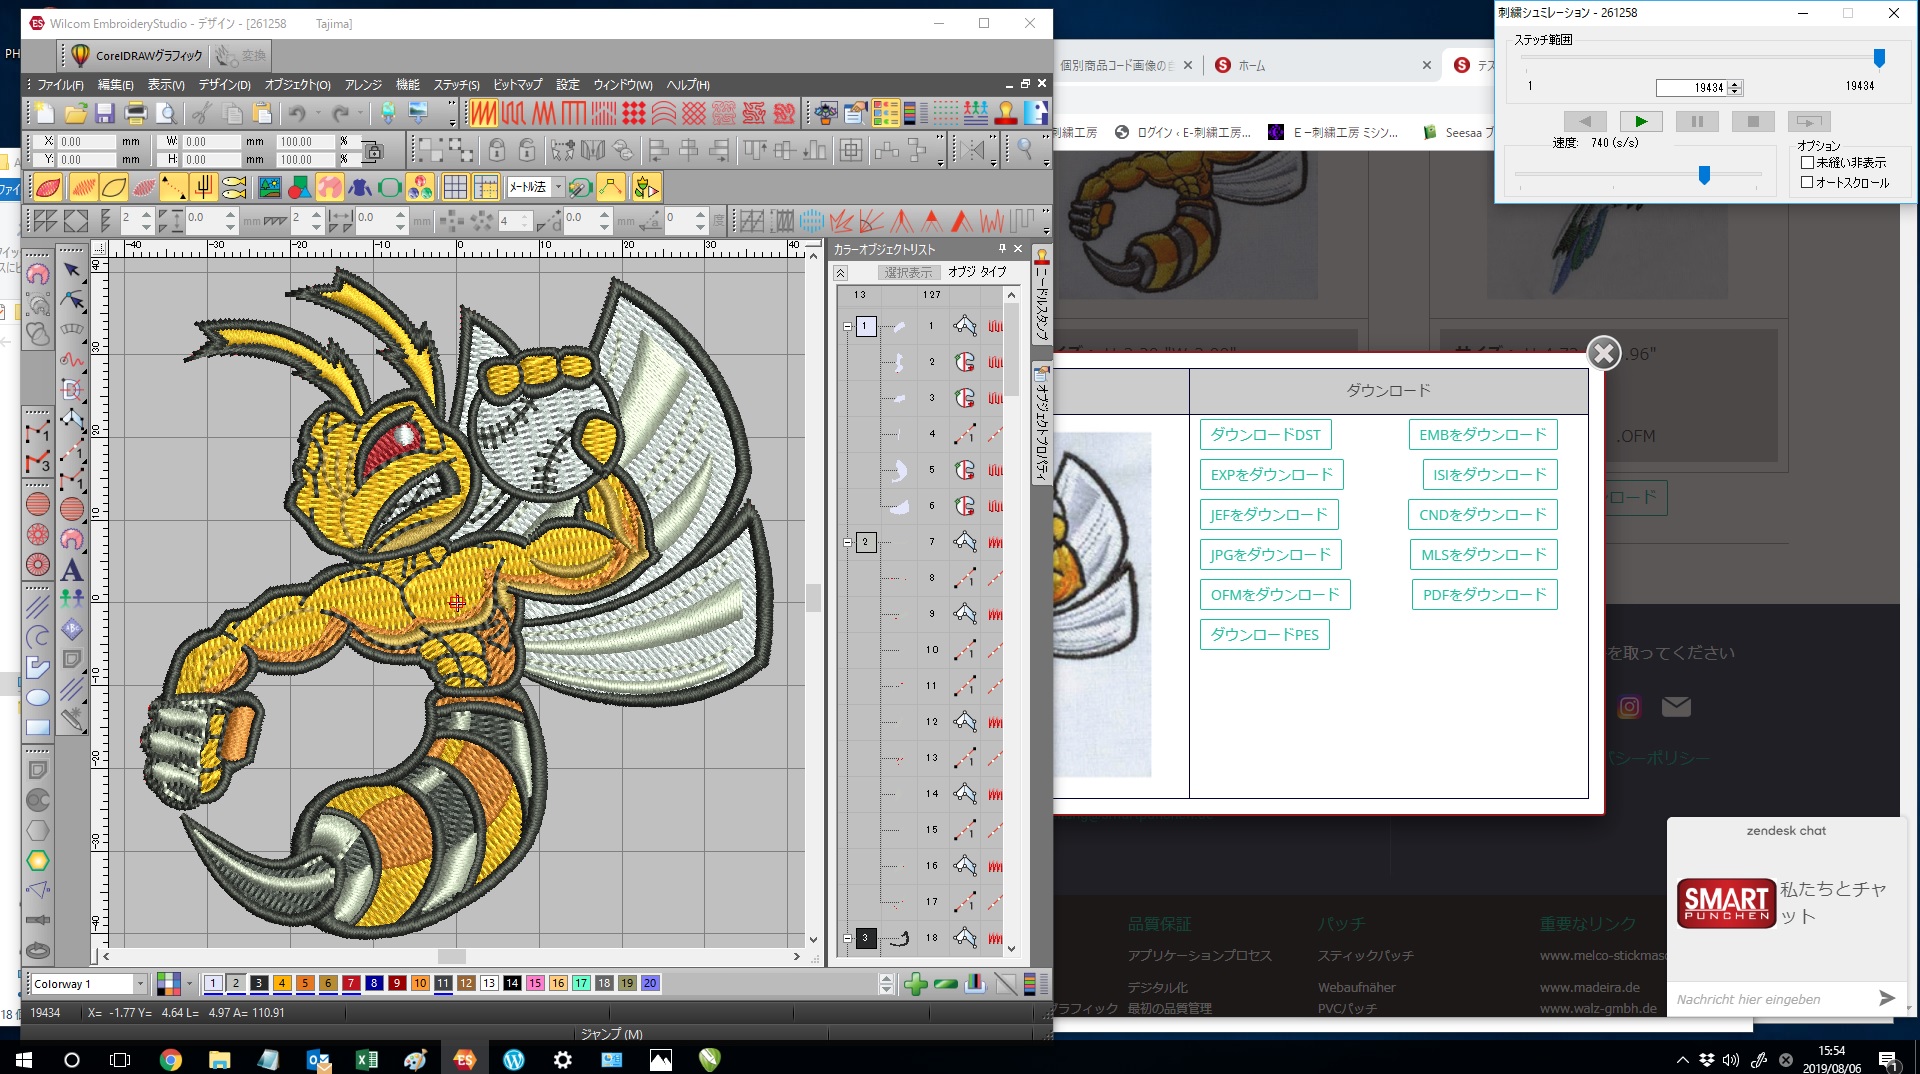
Task: Open WordPress app from the taskbar
Action: click(x=514, y=1059)
